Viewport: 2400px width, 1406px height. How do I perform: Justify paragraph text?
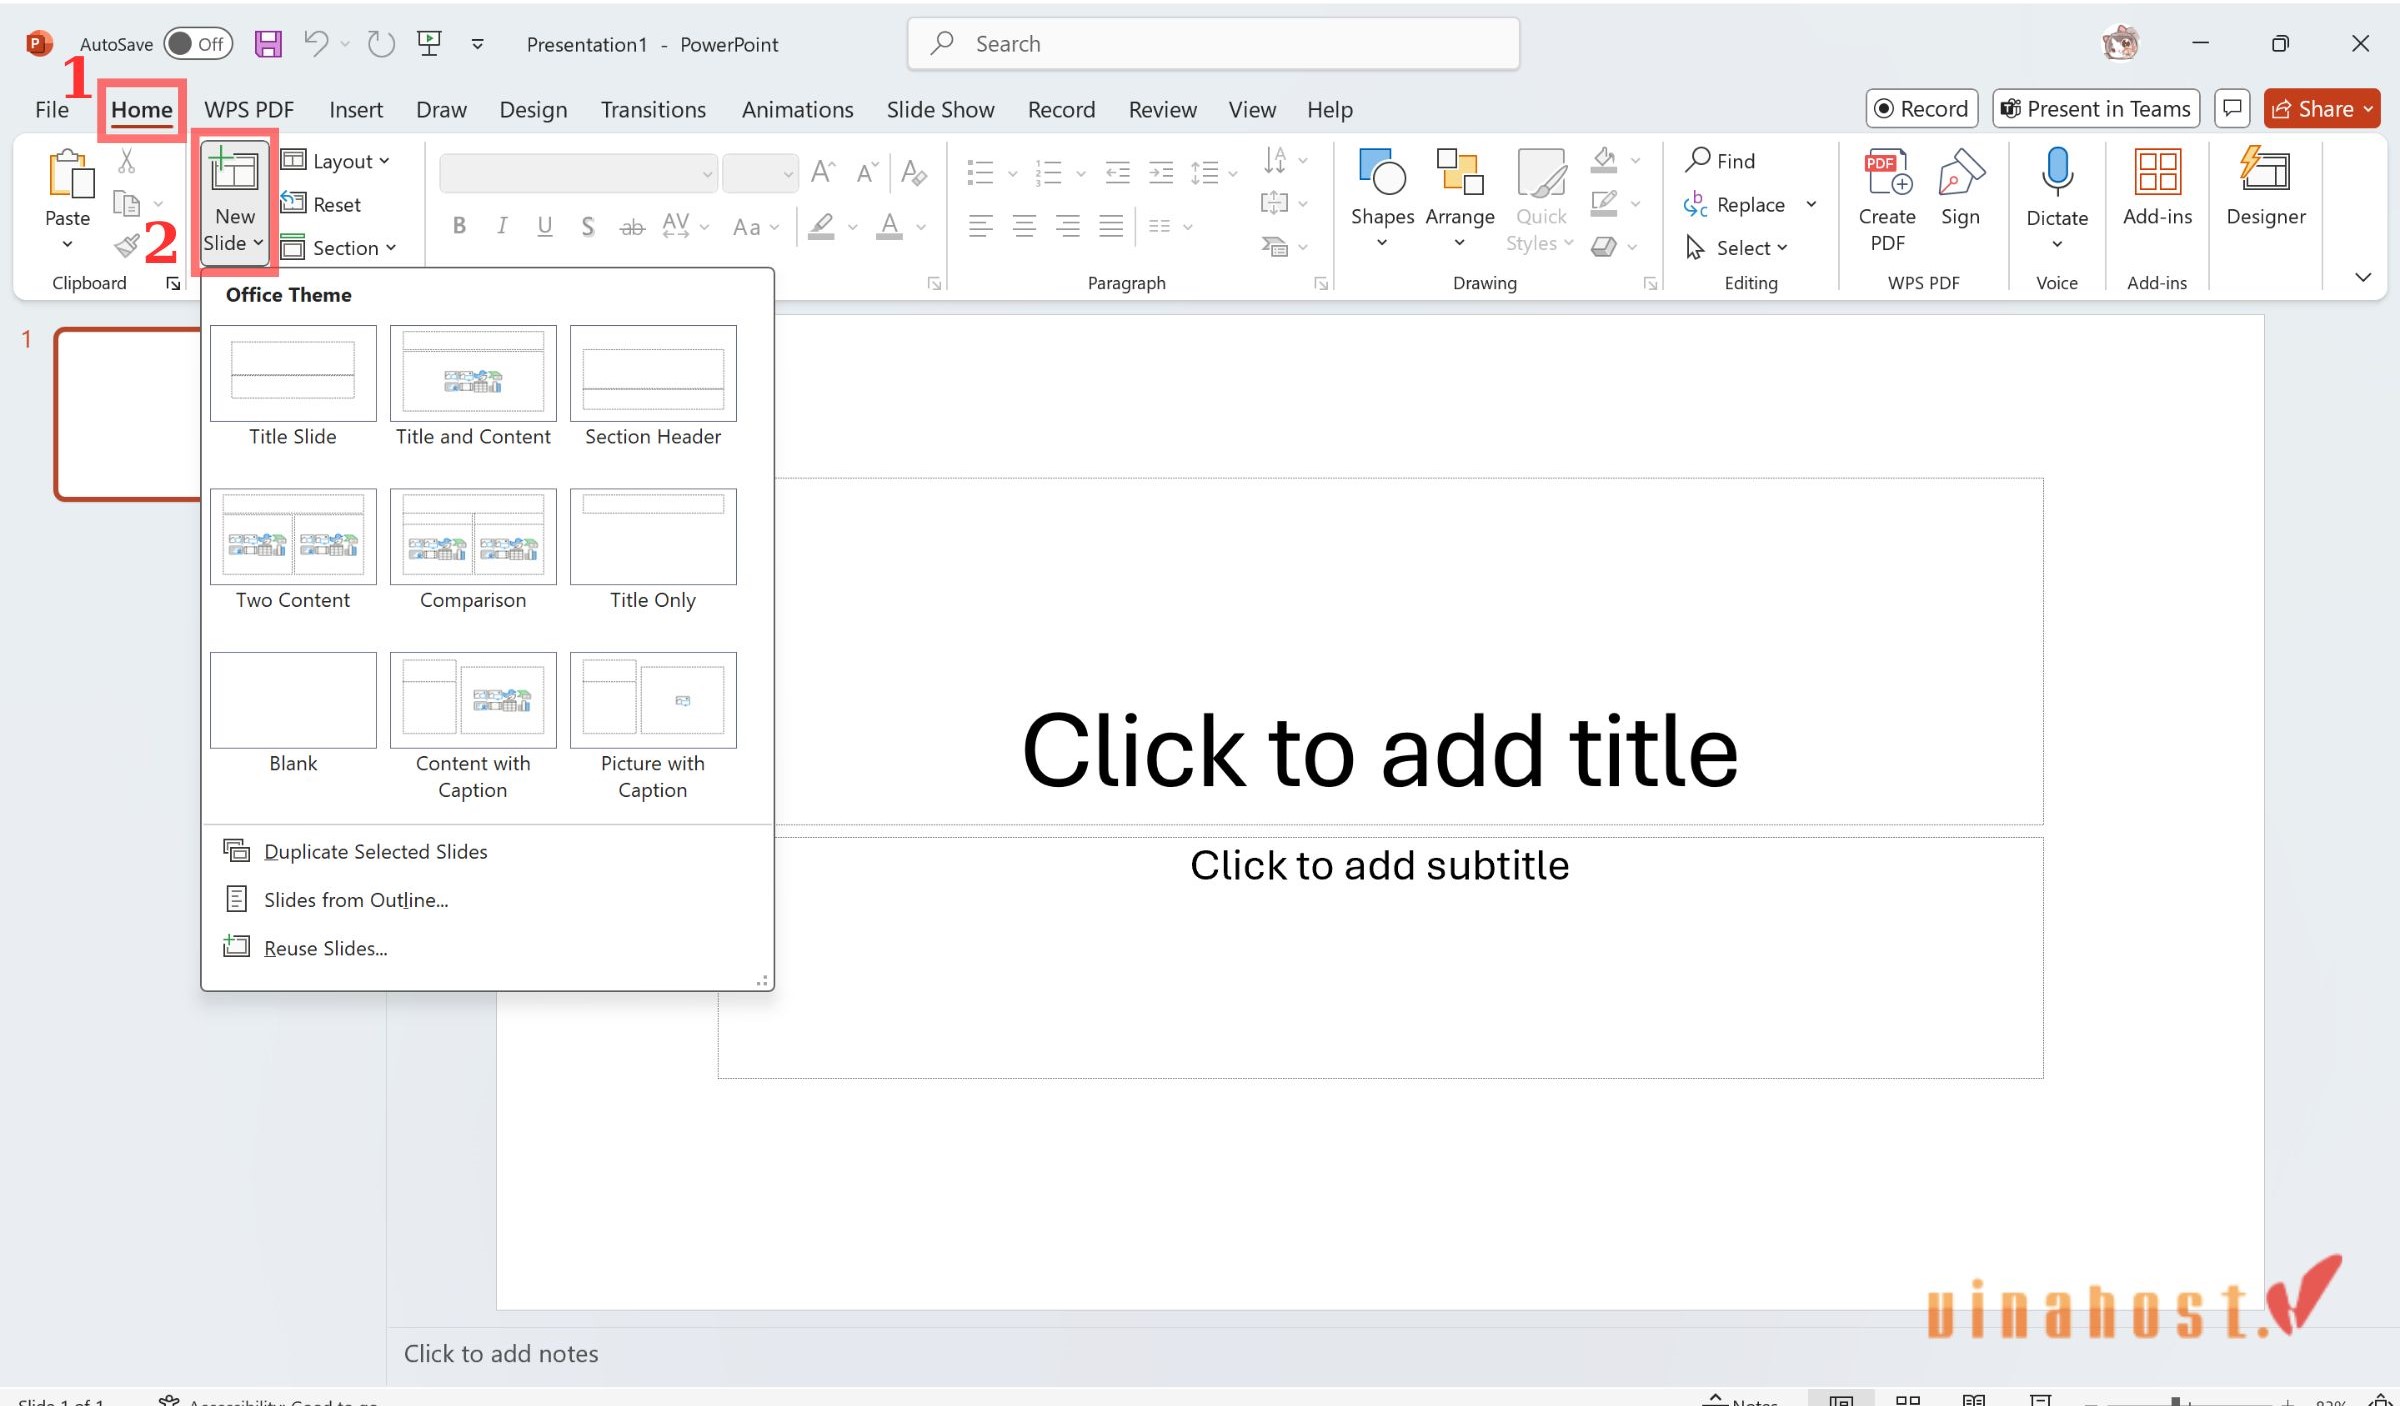point(1111,226)
